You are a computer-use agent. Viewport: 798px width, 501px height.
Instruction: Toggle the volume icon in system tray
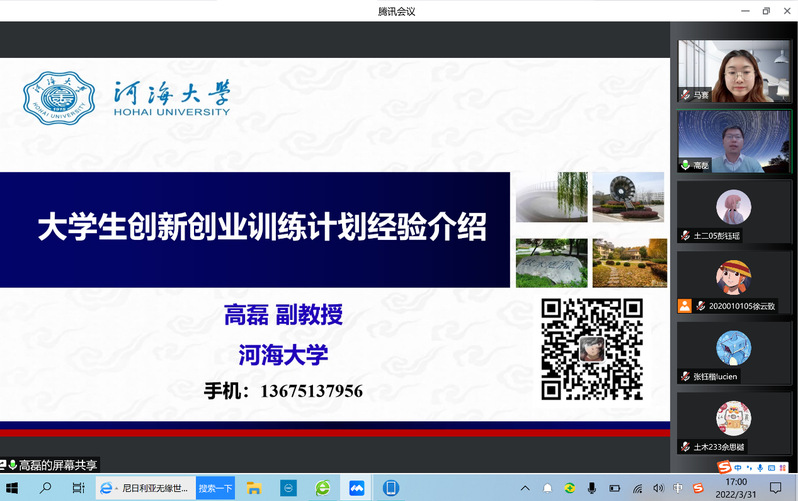[x=658, y=488]
